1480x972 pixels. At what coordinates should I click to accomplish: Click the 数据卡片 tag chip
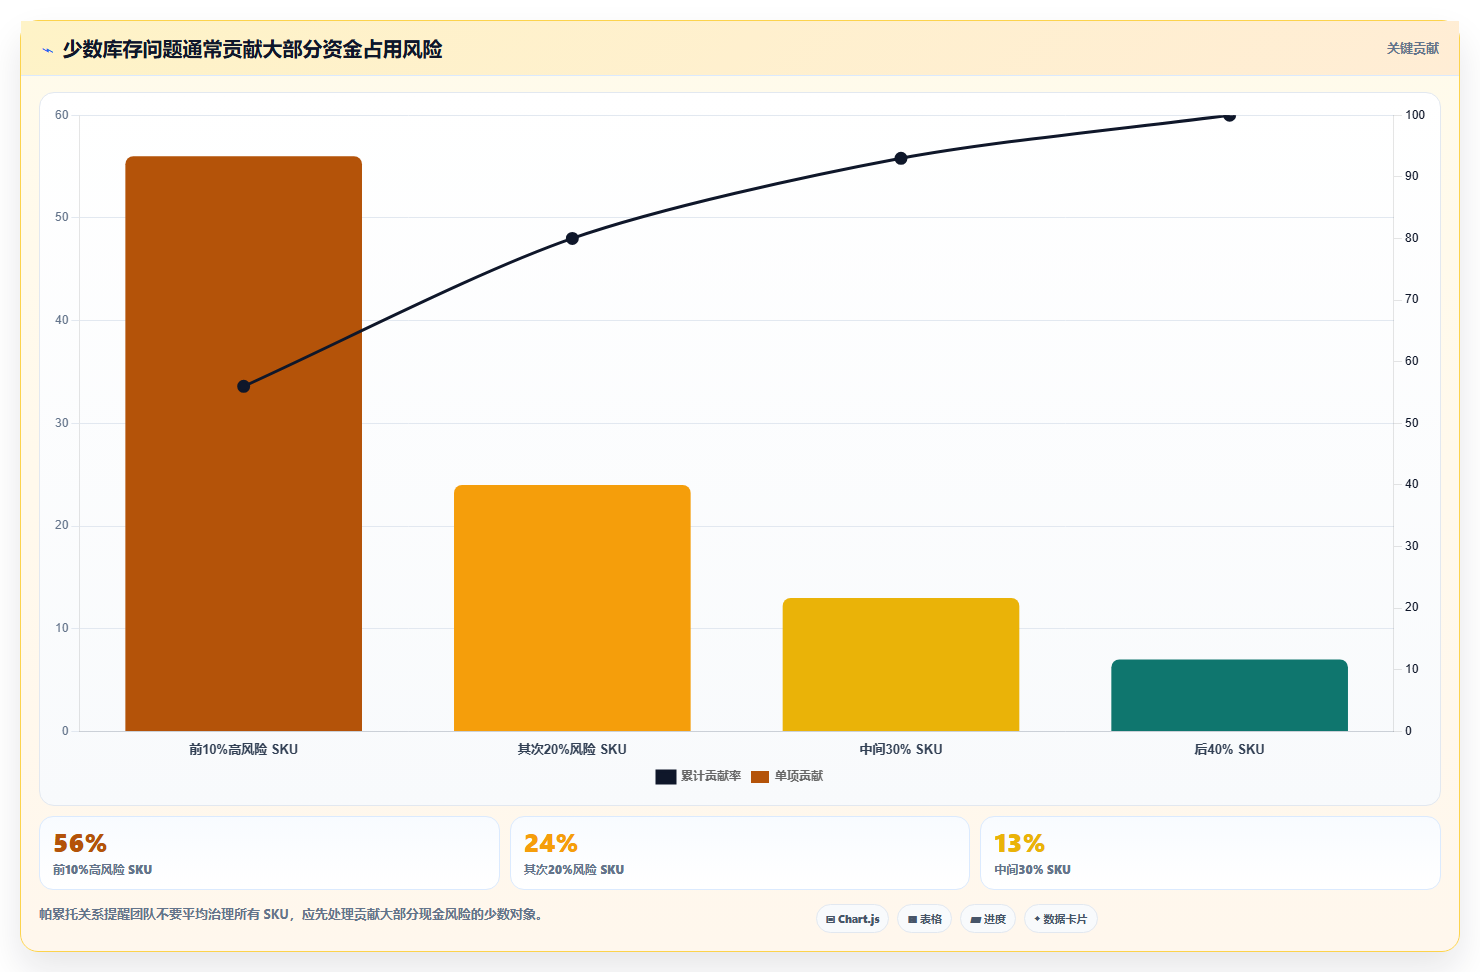[x=1060, y=919]
